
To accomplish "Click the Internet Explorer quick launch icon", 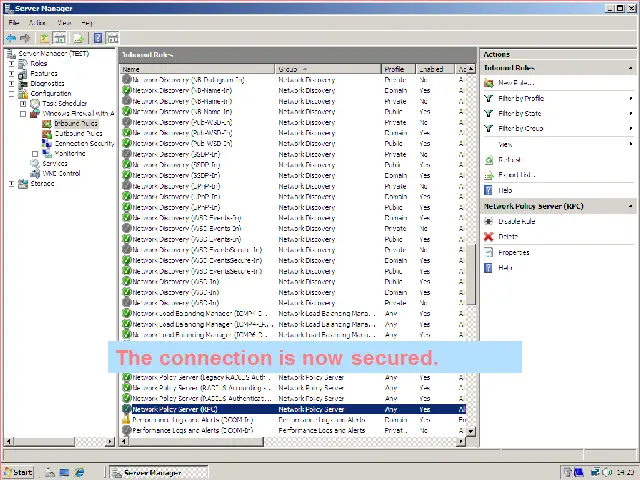I will [x=79, y=472].
